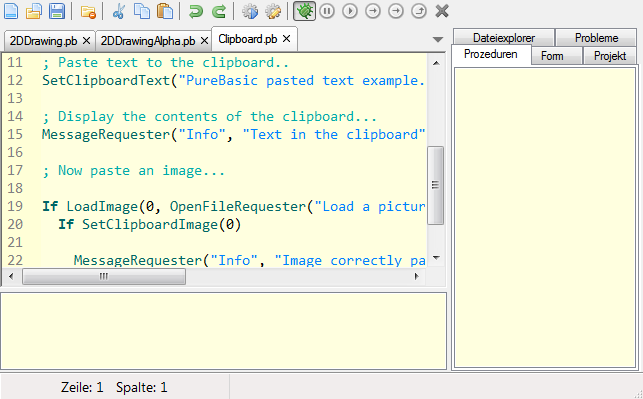Screen dimensions: 643x399
Task: Step out with curved arrow circle icon
Action: coord(419,11)
